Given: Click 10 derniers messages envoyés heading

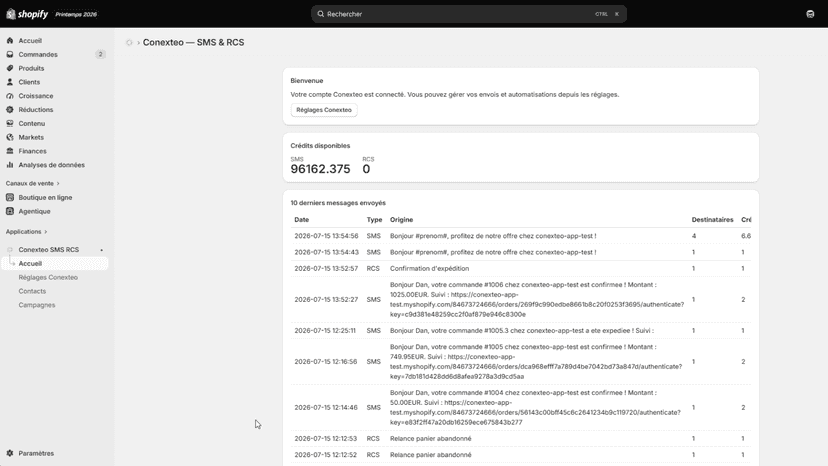Looking at the screenshot, I should [338, 203].
